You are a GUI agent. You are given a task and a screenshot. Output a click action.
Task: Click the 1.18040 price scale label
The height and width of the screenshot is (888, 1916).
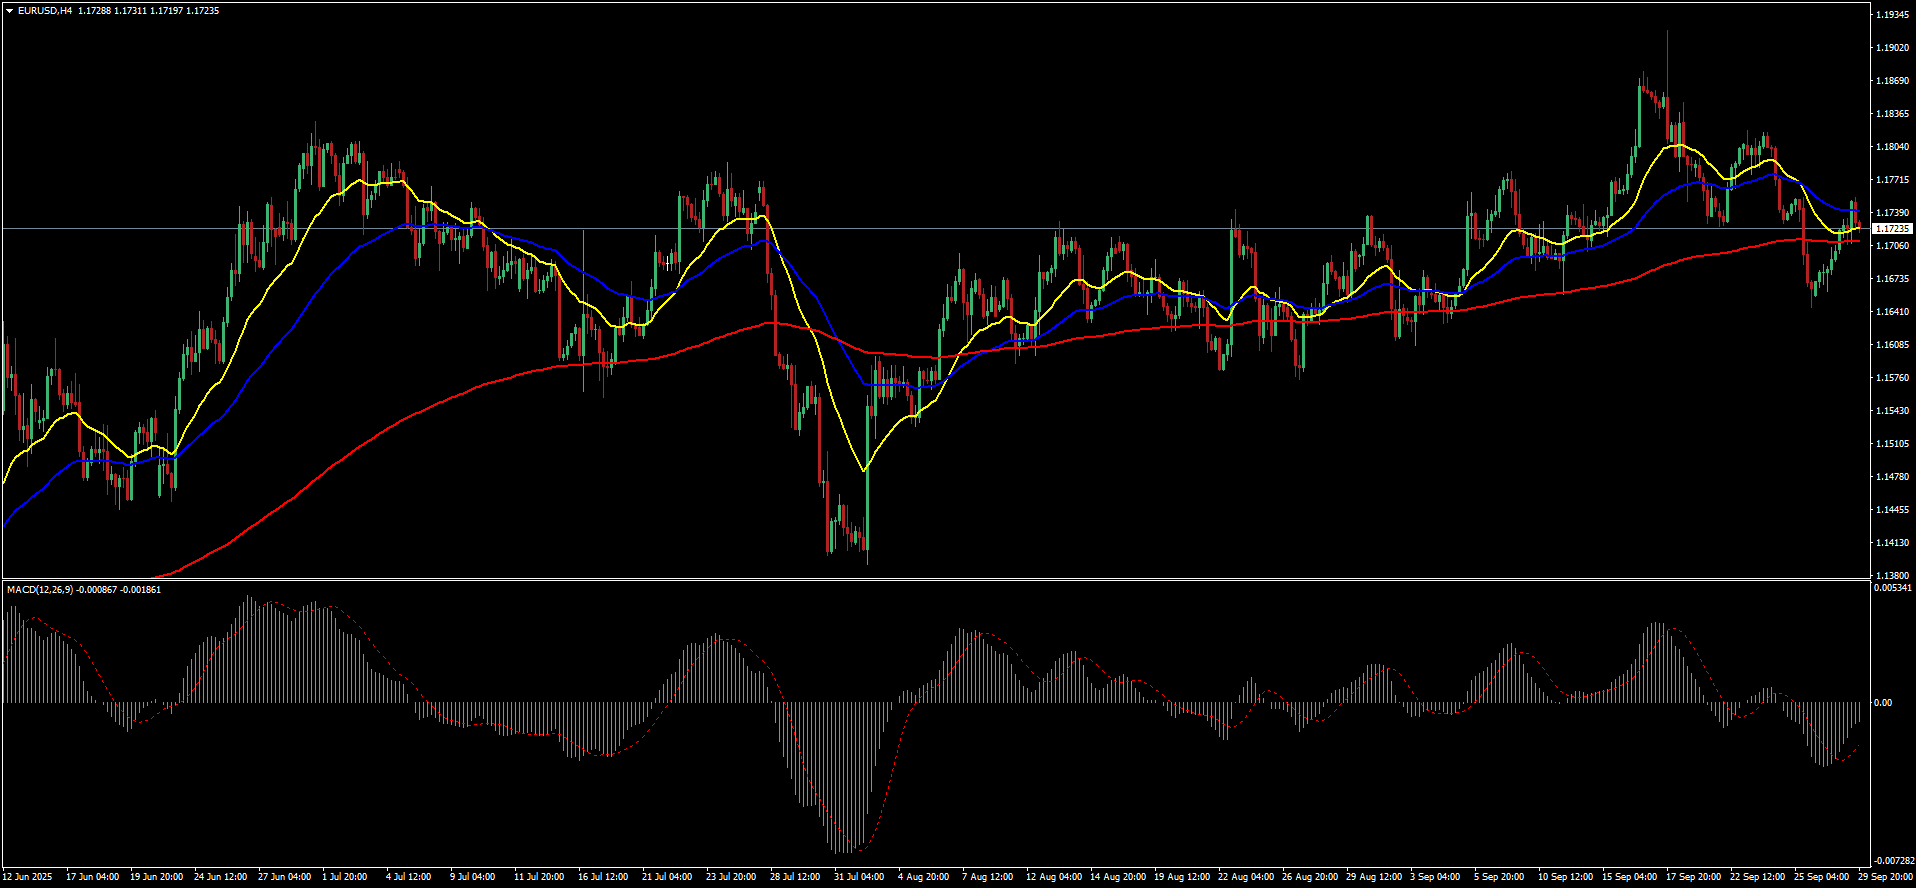pos(1892,147)
